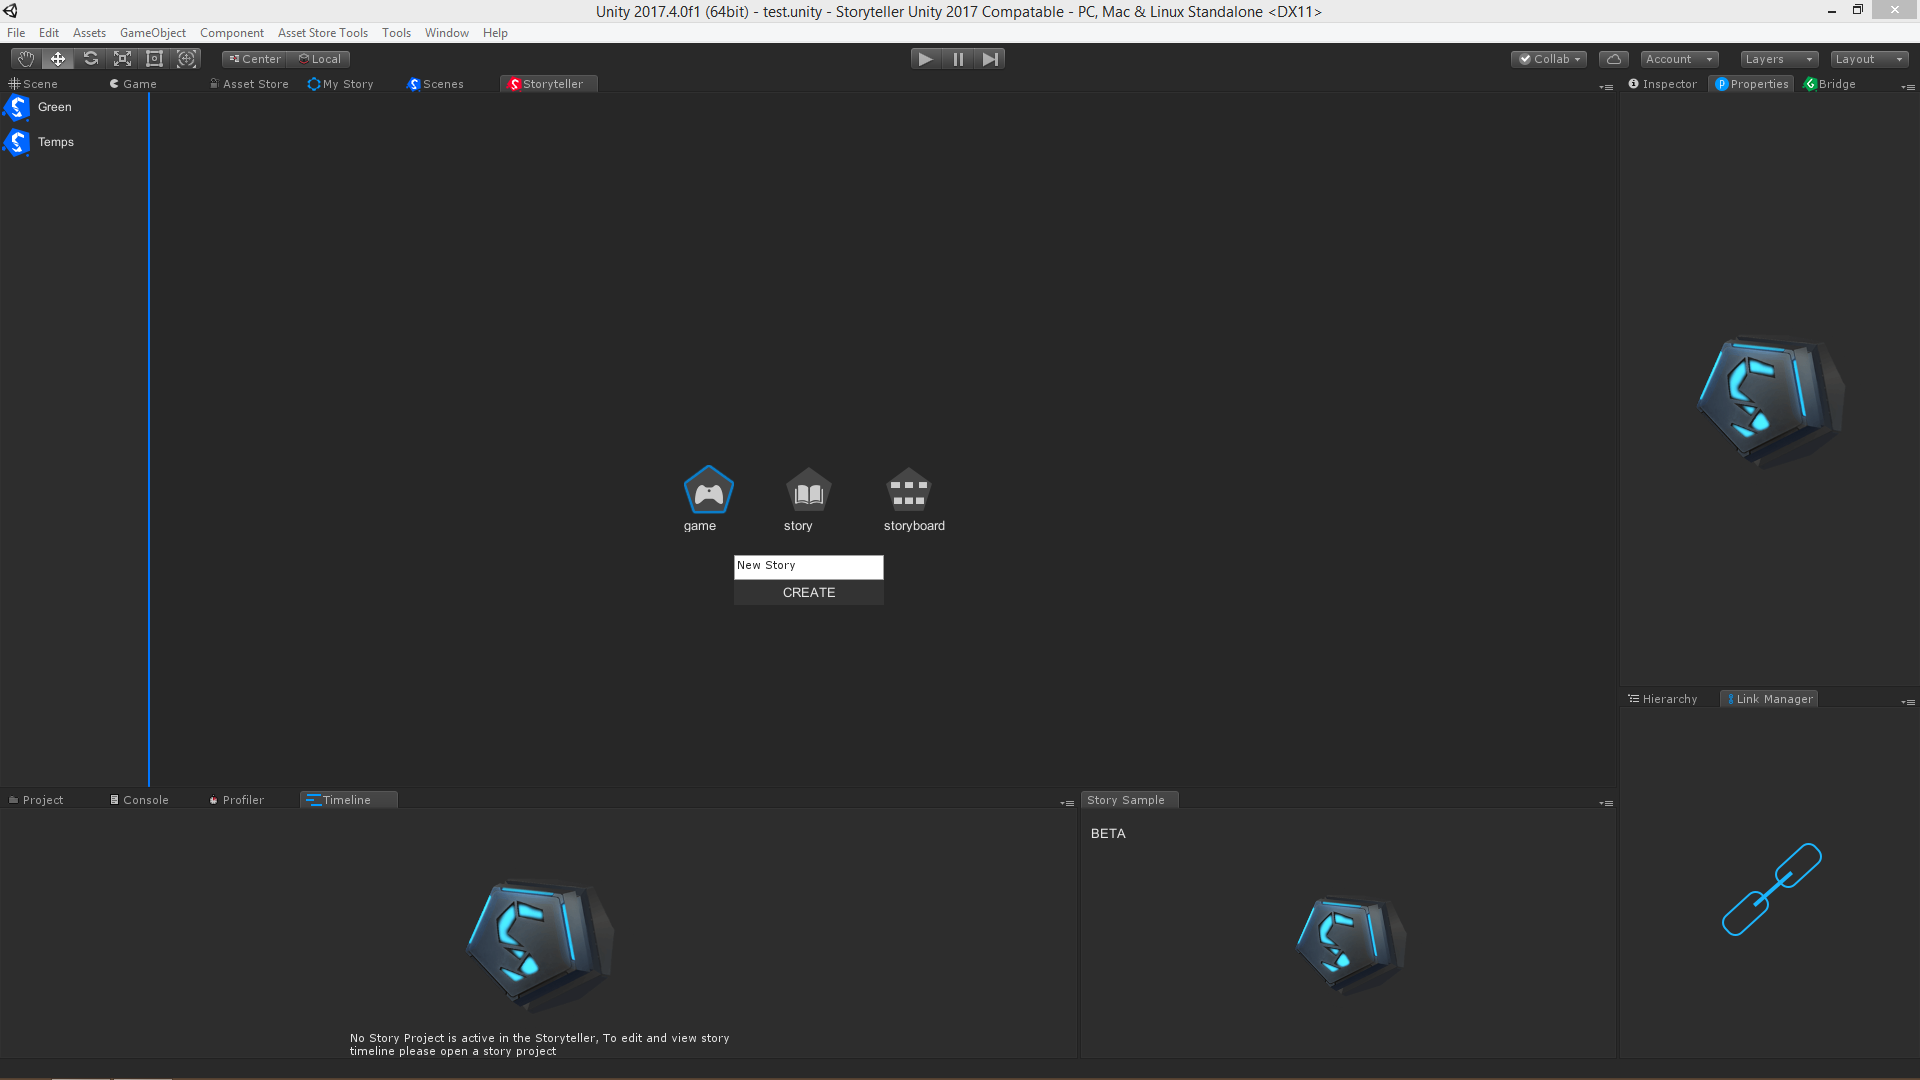
Task: Select the Properties tab
Action: [1752, 84]
